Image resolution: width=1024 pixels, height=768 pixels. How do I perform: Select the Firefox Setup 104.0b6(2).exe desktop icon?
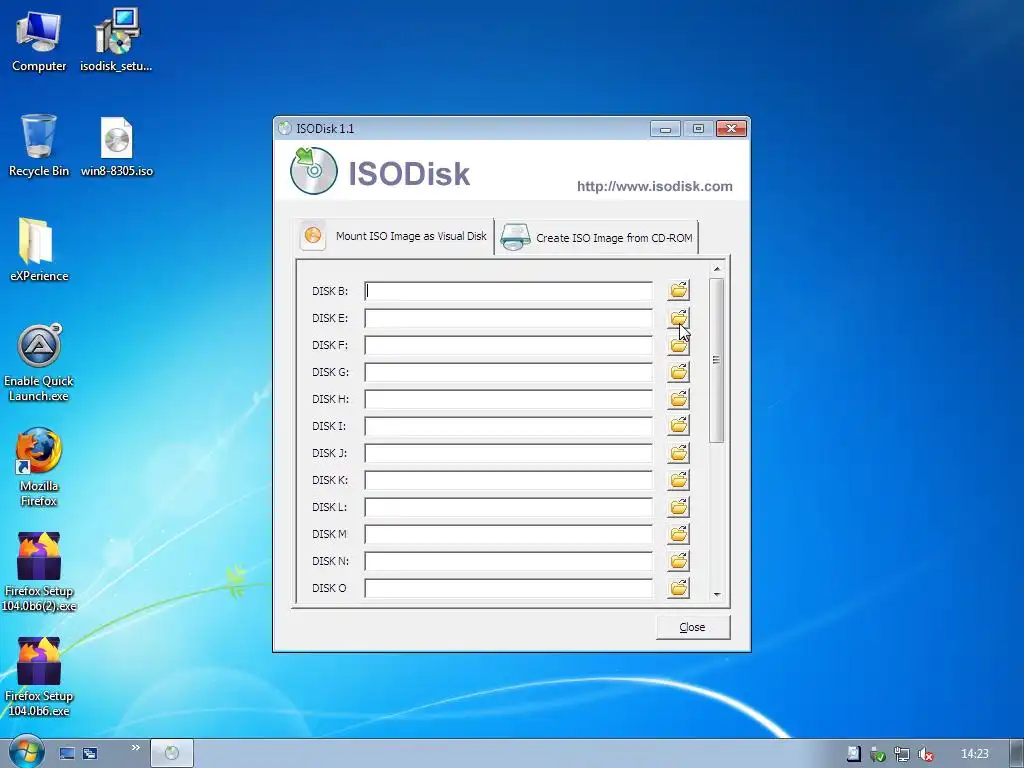point(39,572)
